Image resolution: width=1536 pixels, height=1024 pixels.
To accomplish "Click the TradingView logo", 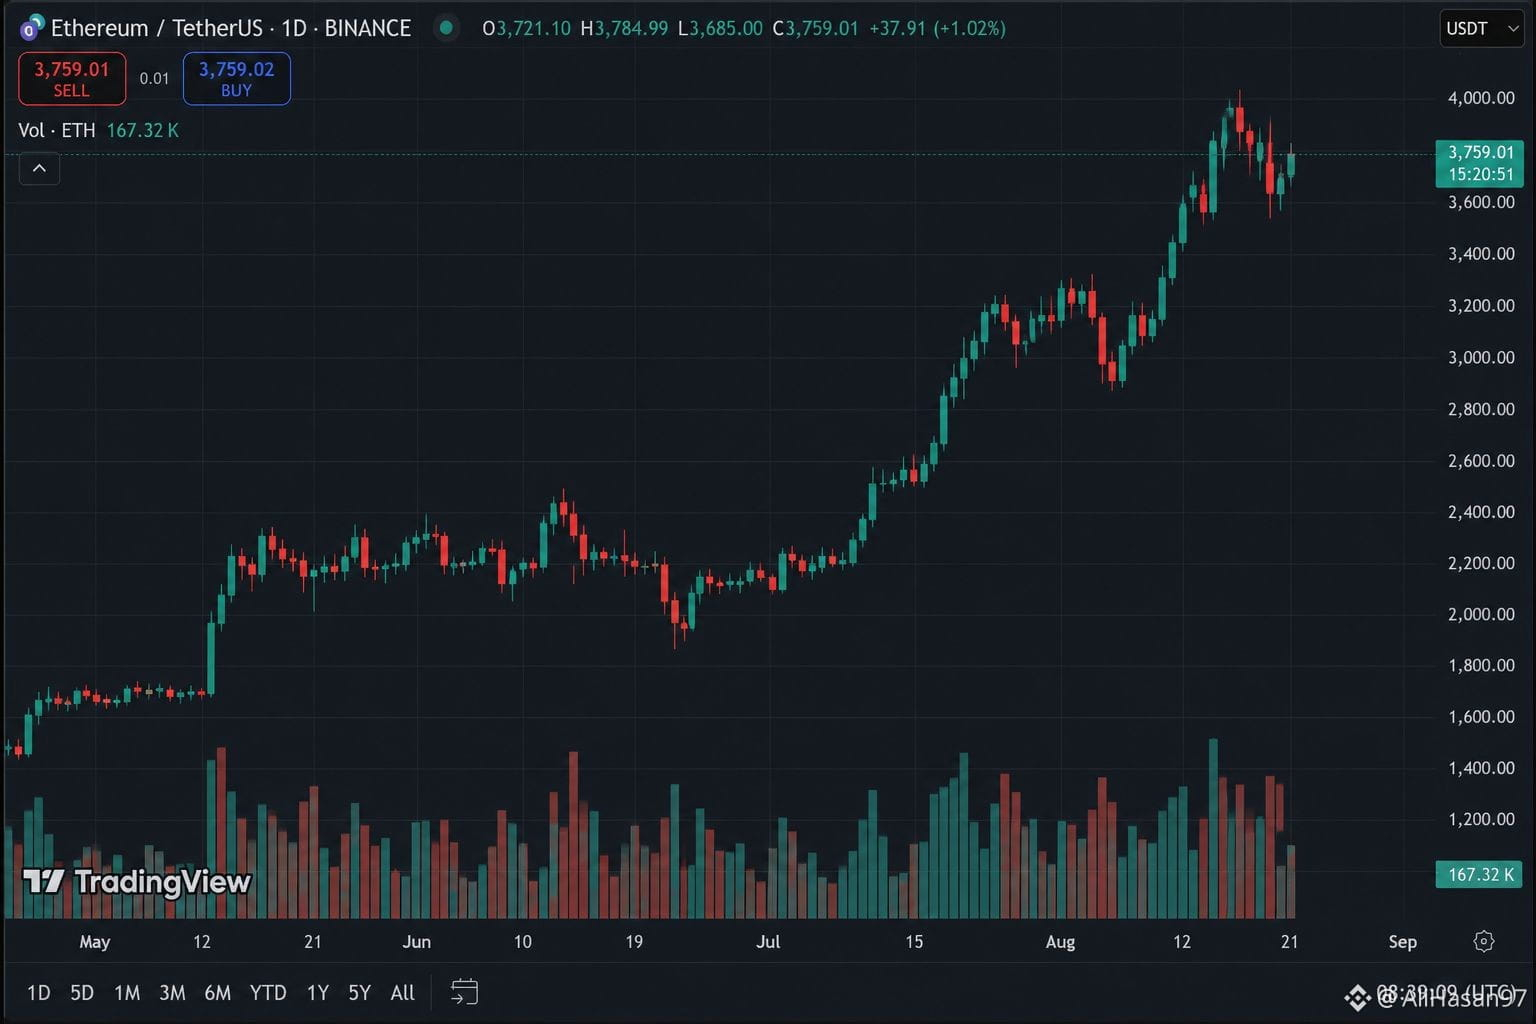I will 137,881.
